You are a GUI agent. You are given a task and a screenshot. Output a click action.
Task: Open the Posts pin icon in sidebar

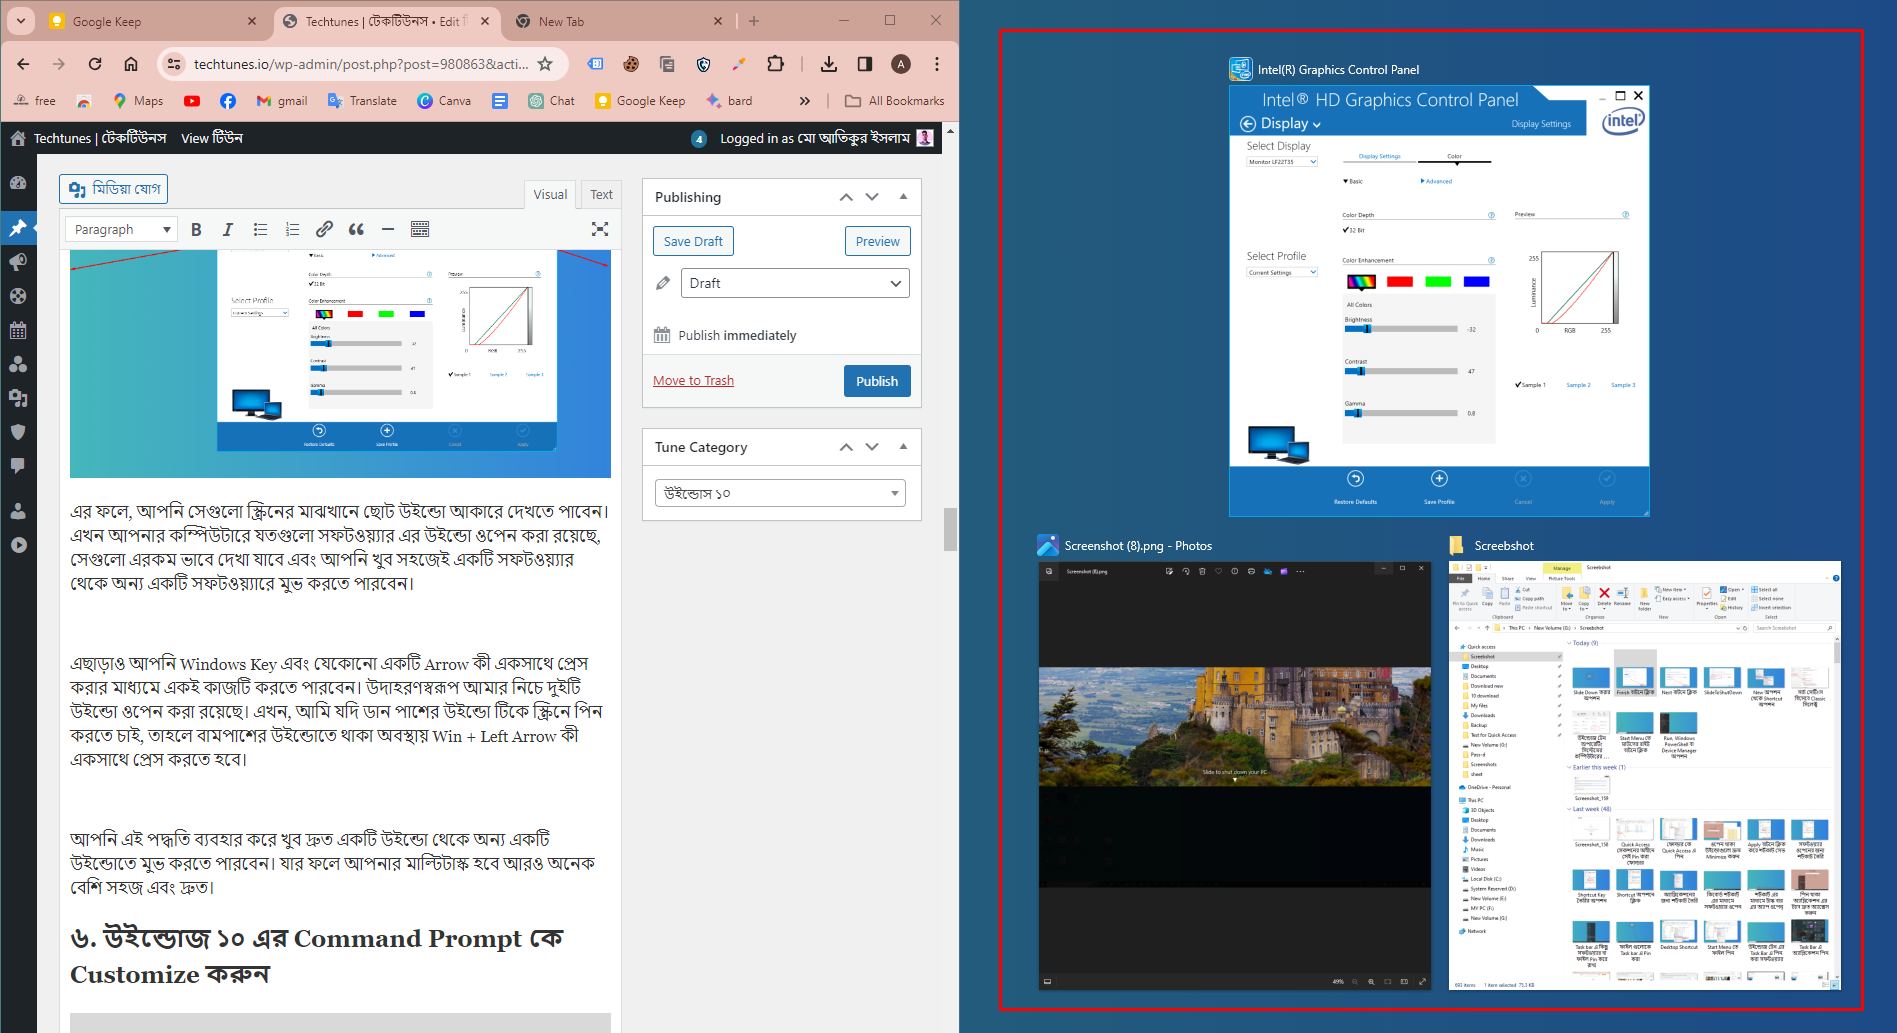pos(18,228)
